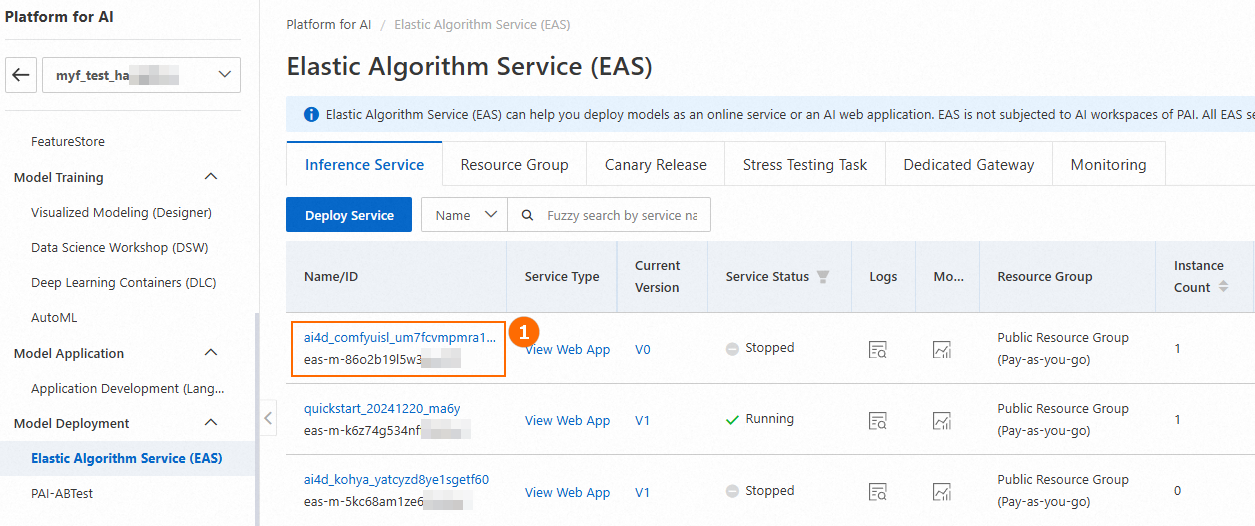Collapse the left sidebar with the chevron handle
The image size is (1255, 526).
268,418
